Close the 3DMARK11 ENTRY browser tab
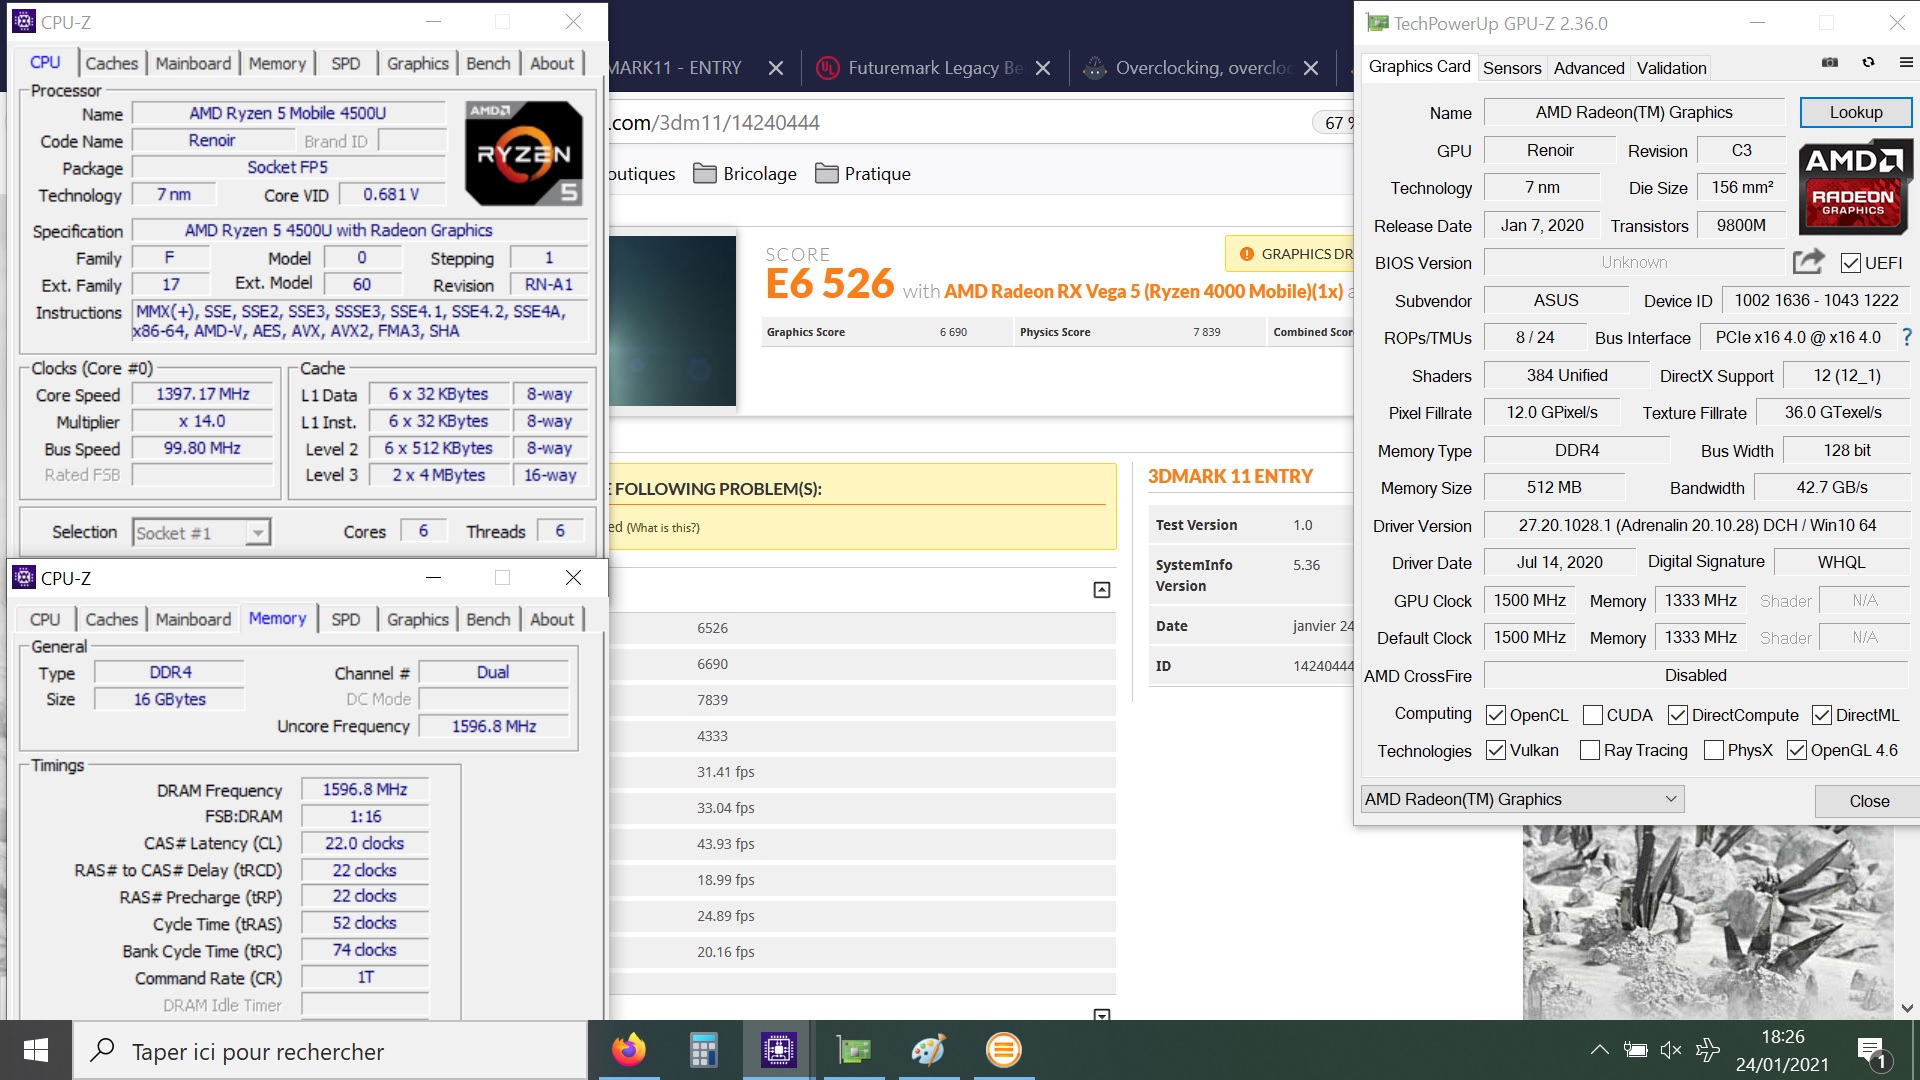1920x1080 pixels. pyautogui.click(x=776, y=68)
